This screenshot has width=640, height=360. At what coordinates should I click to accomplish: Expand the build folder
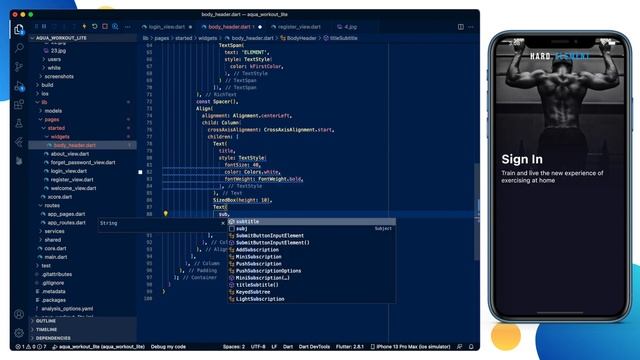coord(47,85)
